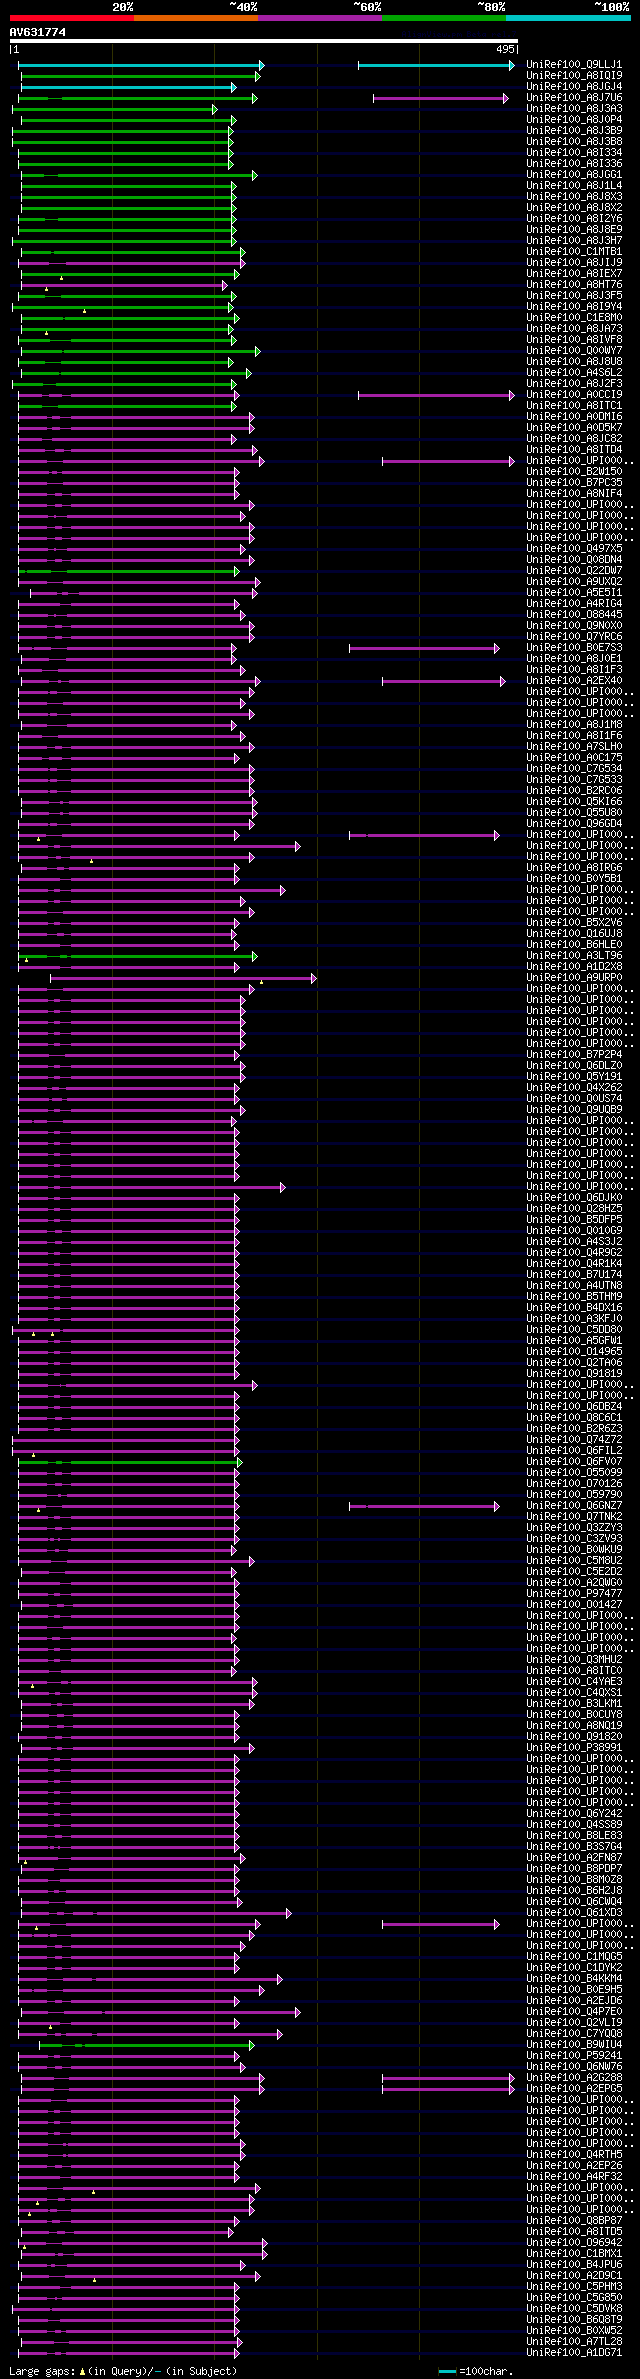Click the Large gaps legend text
Viewport: 640px width, 2379px height.
(x=123, y=2371)
